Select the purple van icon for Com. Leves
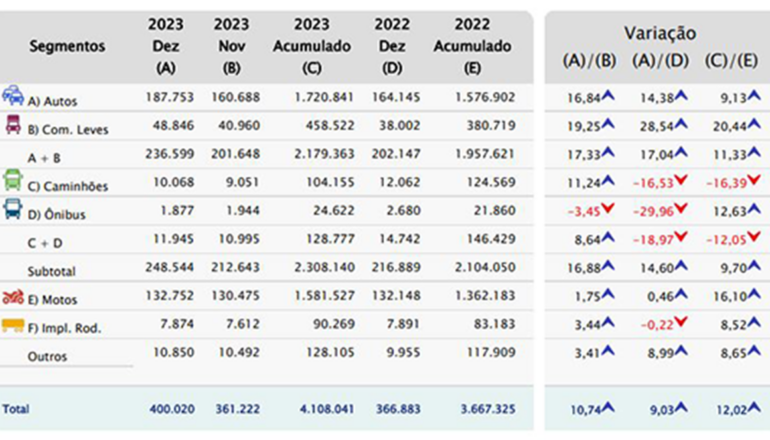This screenshot has width=770, height=440. [x=13, y=125]
